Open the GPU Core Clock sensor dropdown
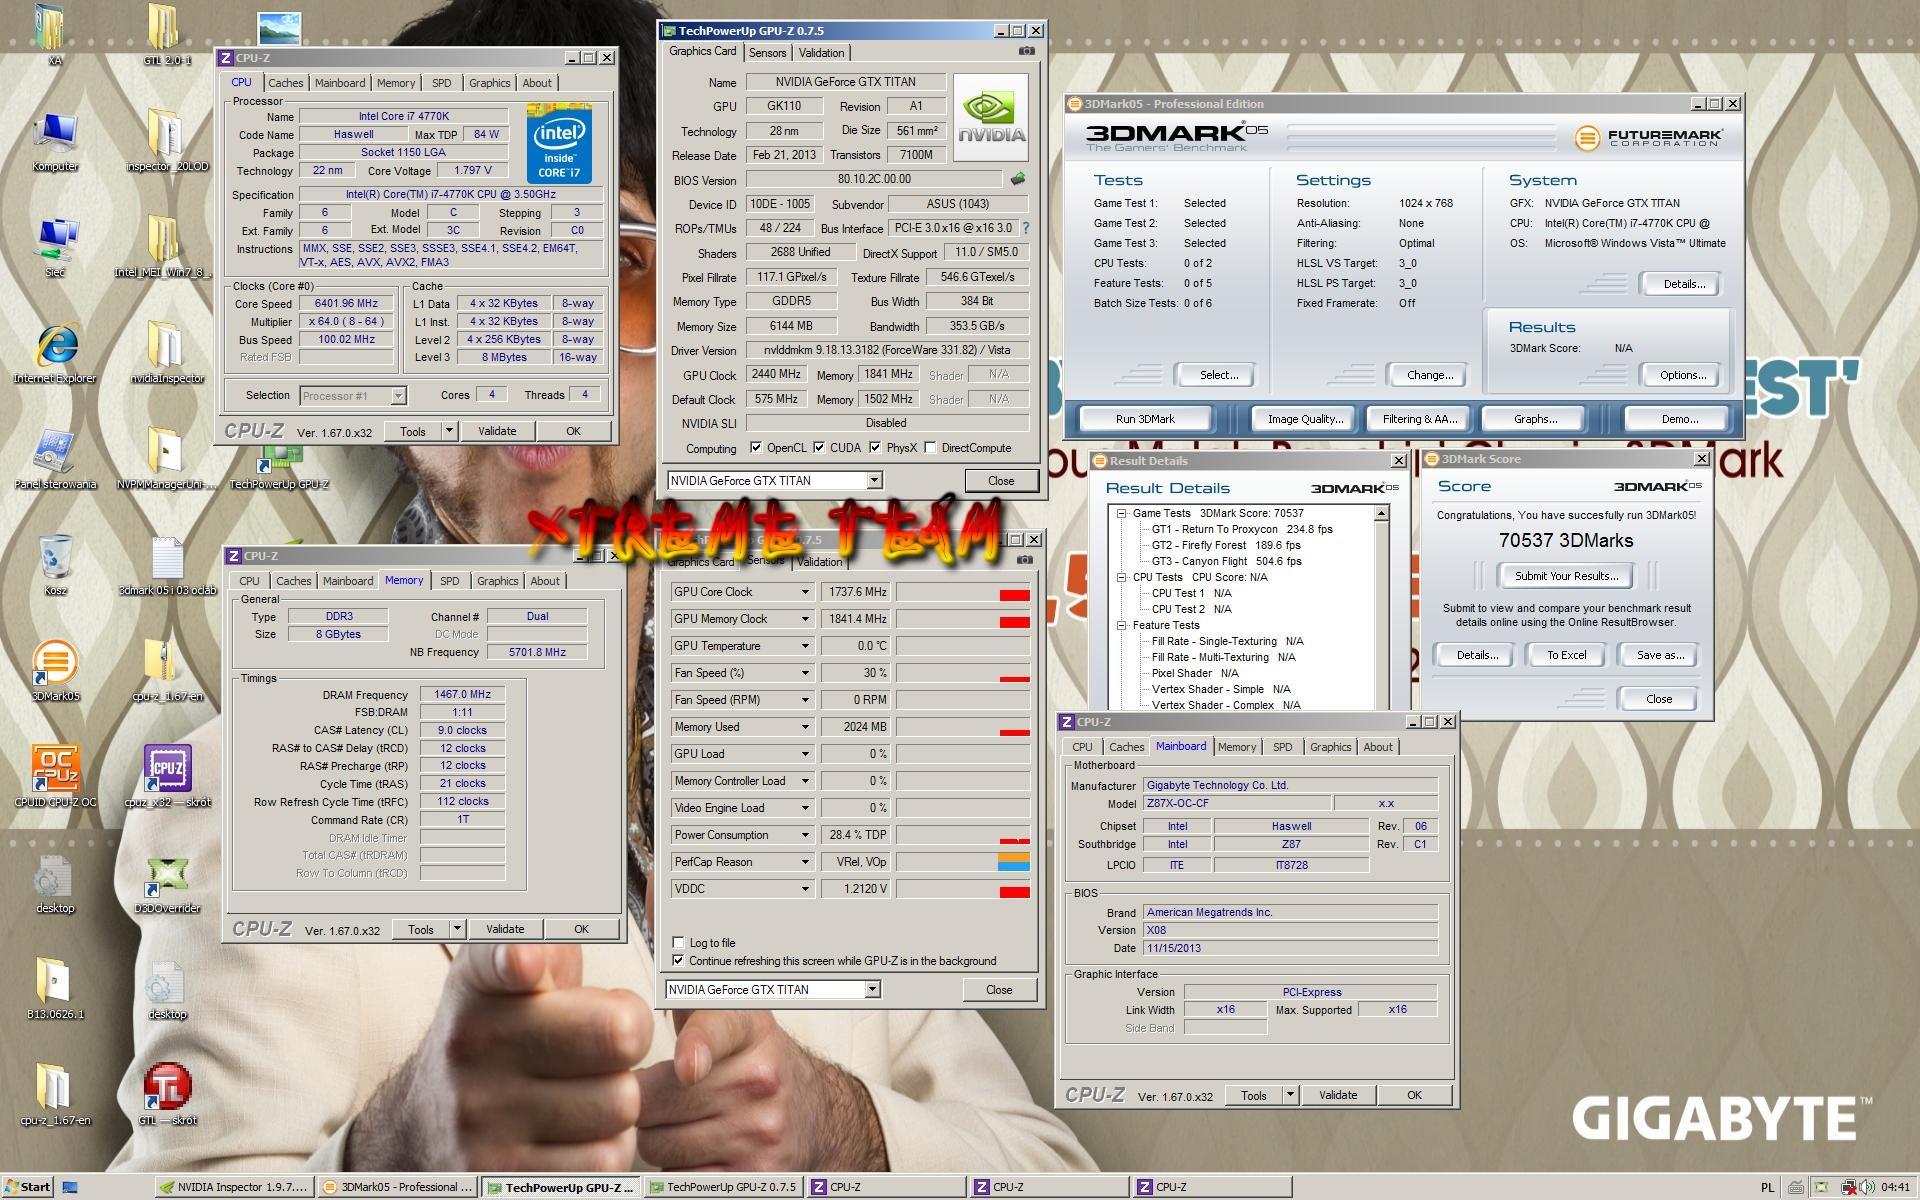This screenshot has height=1200, width=1920. [x=804, y=592]
